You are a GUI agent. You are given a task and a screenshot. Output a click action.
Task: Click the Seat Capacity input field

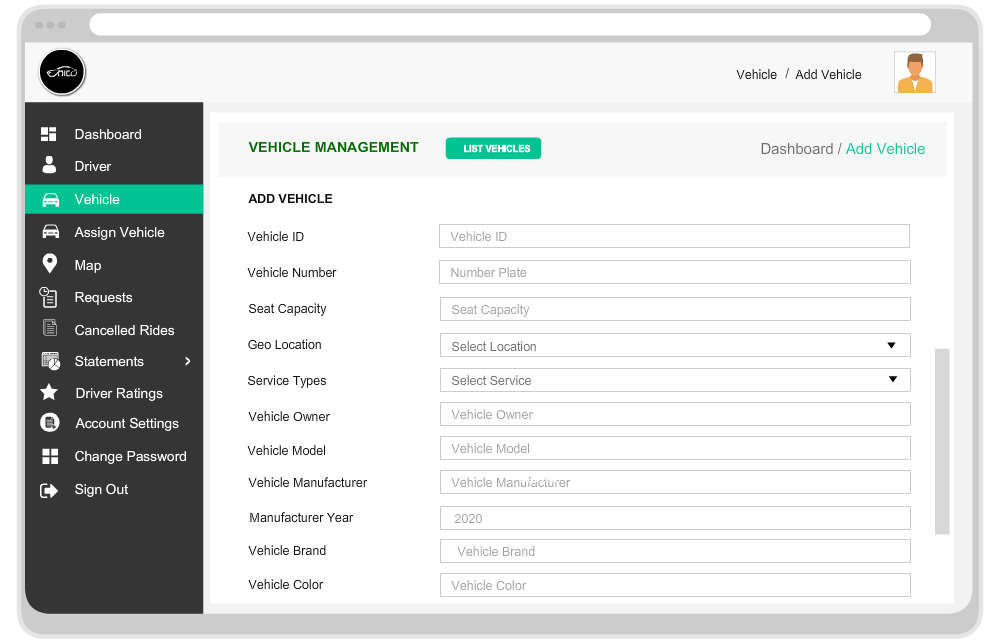pyautogui.click(x=675, y=309)
